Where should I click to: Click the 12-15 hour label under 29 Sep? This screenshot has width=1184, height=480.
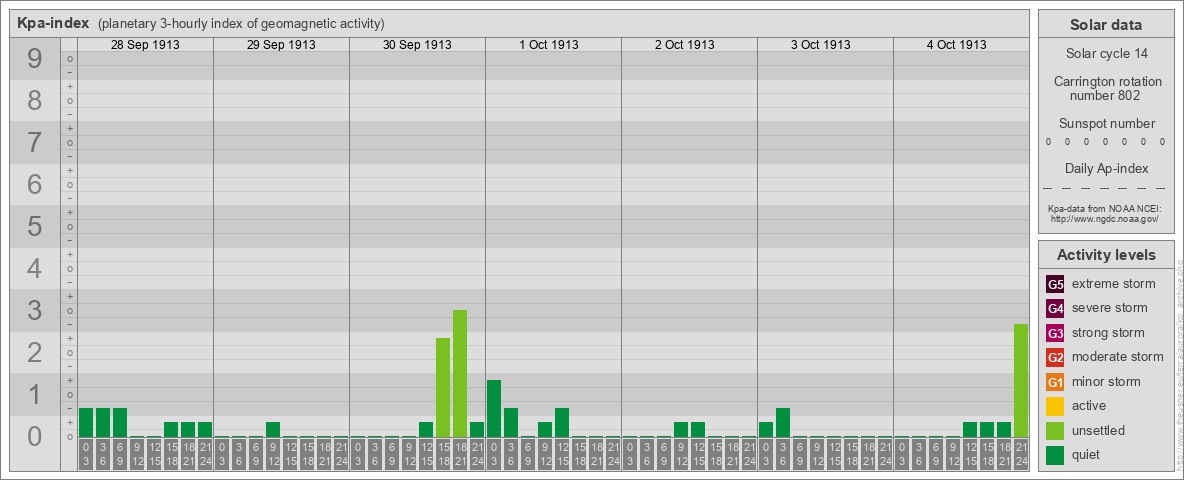pos(290,454)
